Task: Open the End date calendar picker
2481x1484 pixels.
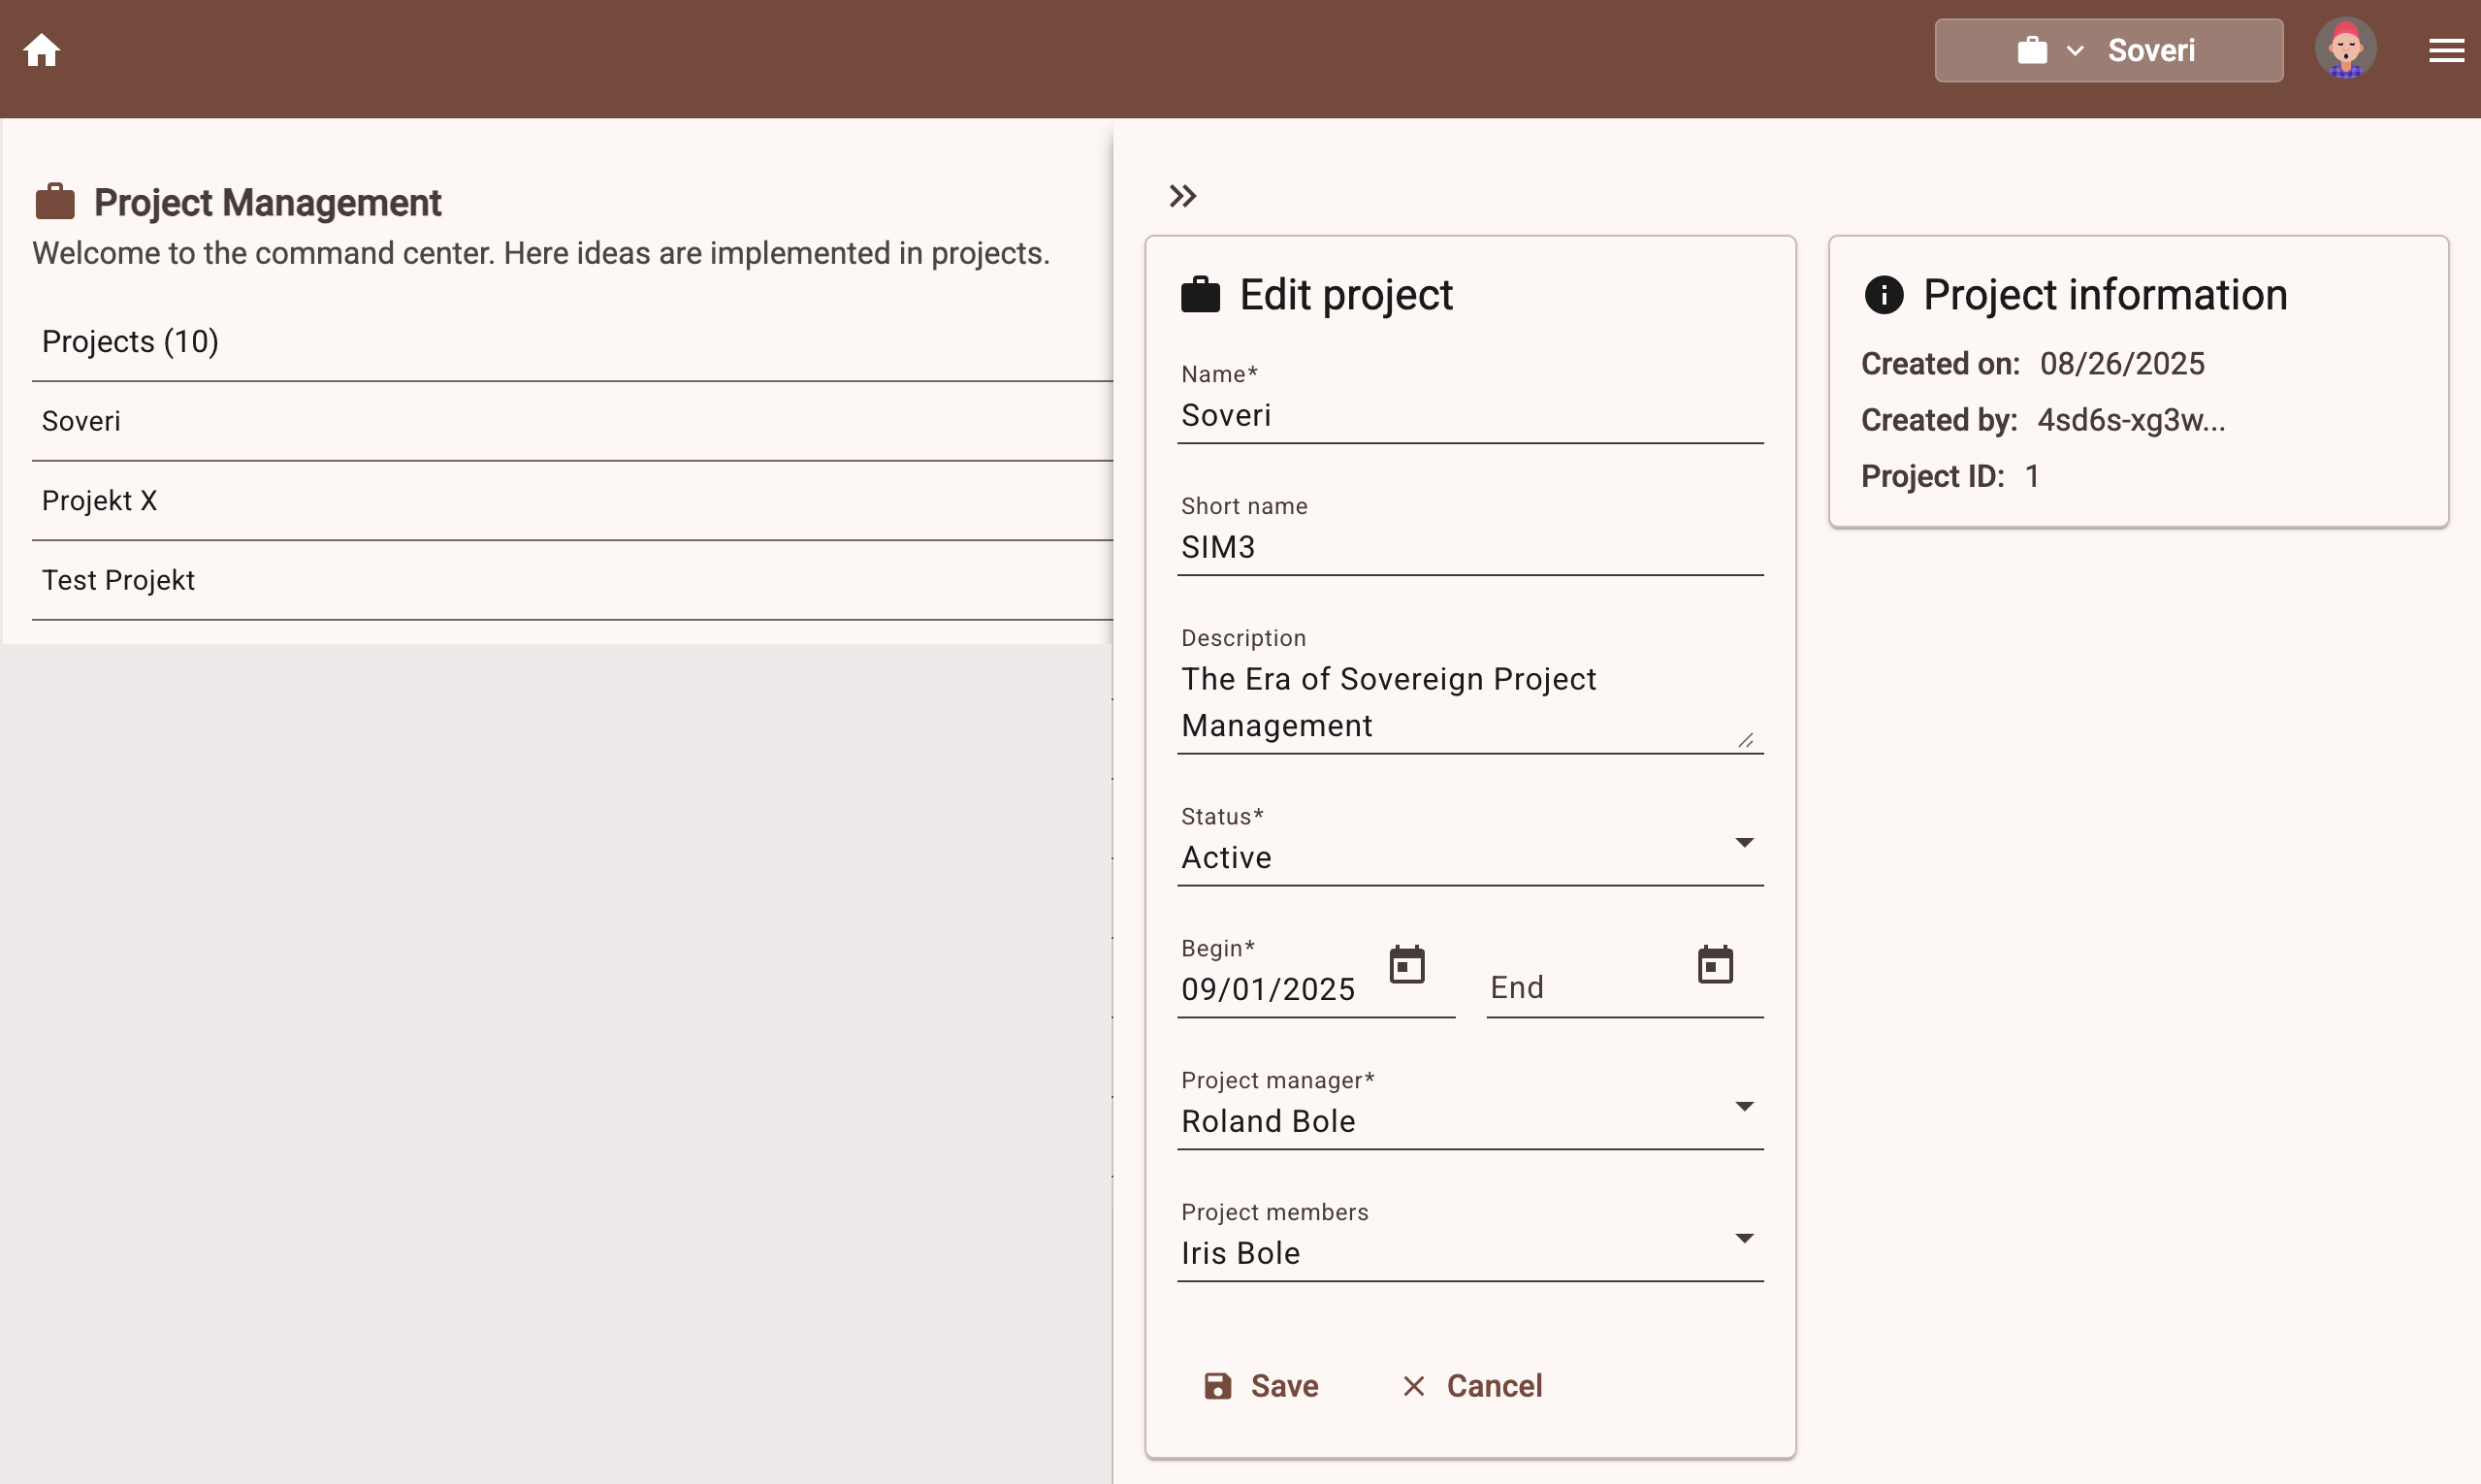Action: pyautogui.click(x=1714, y=965)
